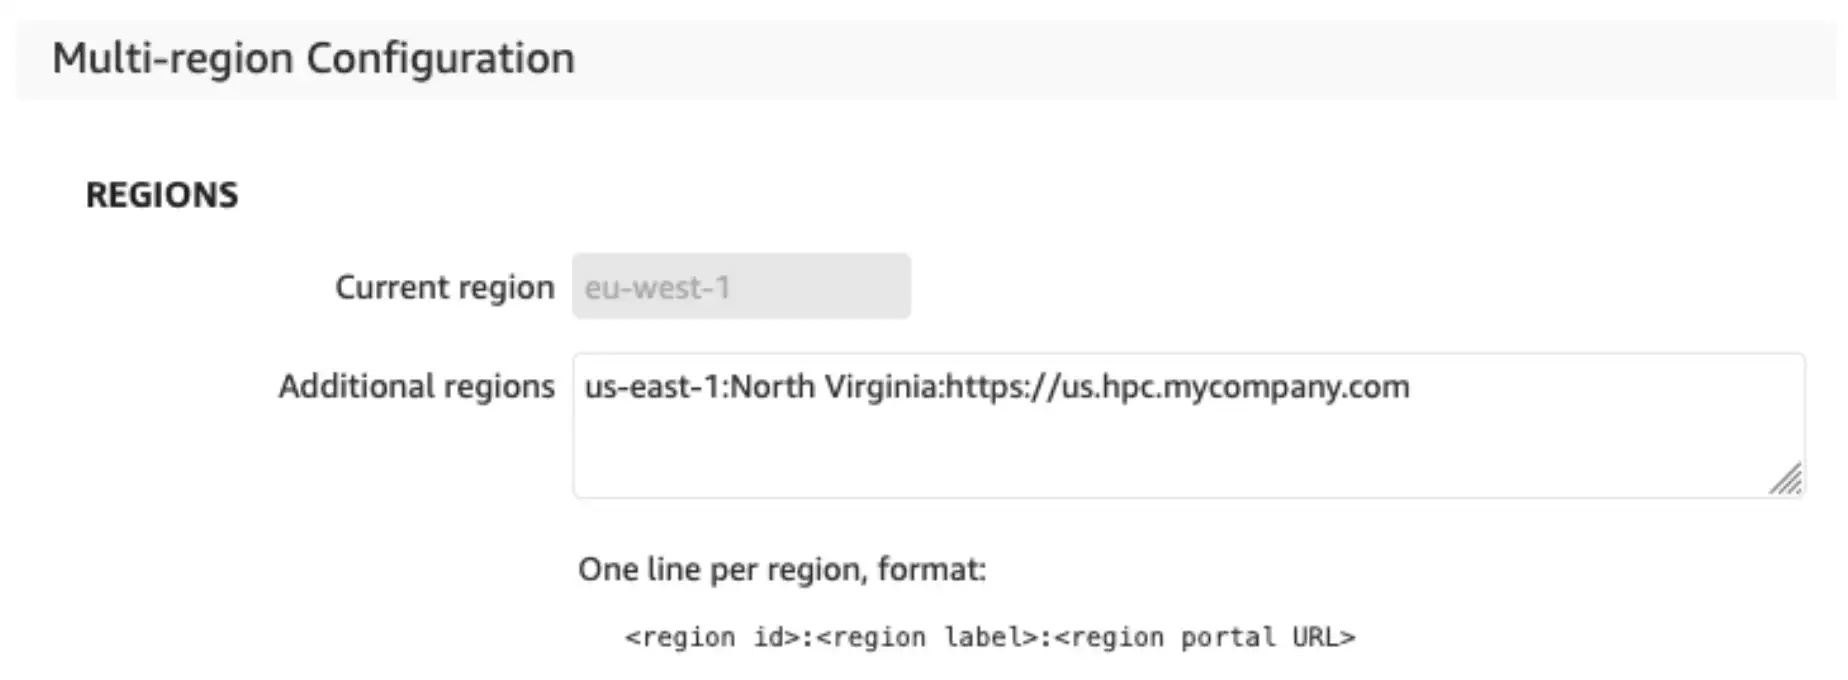Screen dimensions: 1848x680
Task: Click the disabled Current region field
Action: [741, 286]
